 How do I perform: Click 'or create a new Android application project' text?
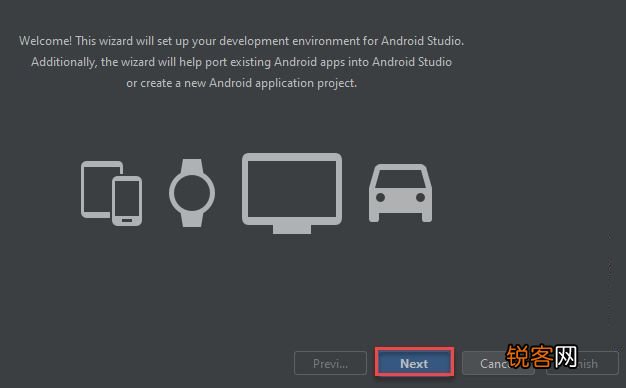(241, 83)
